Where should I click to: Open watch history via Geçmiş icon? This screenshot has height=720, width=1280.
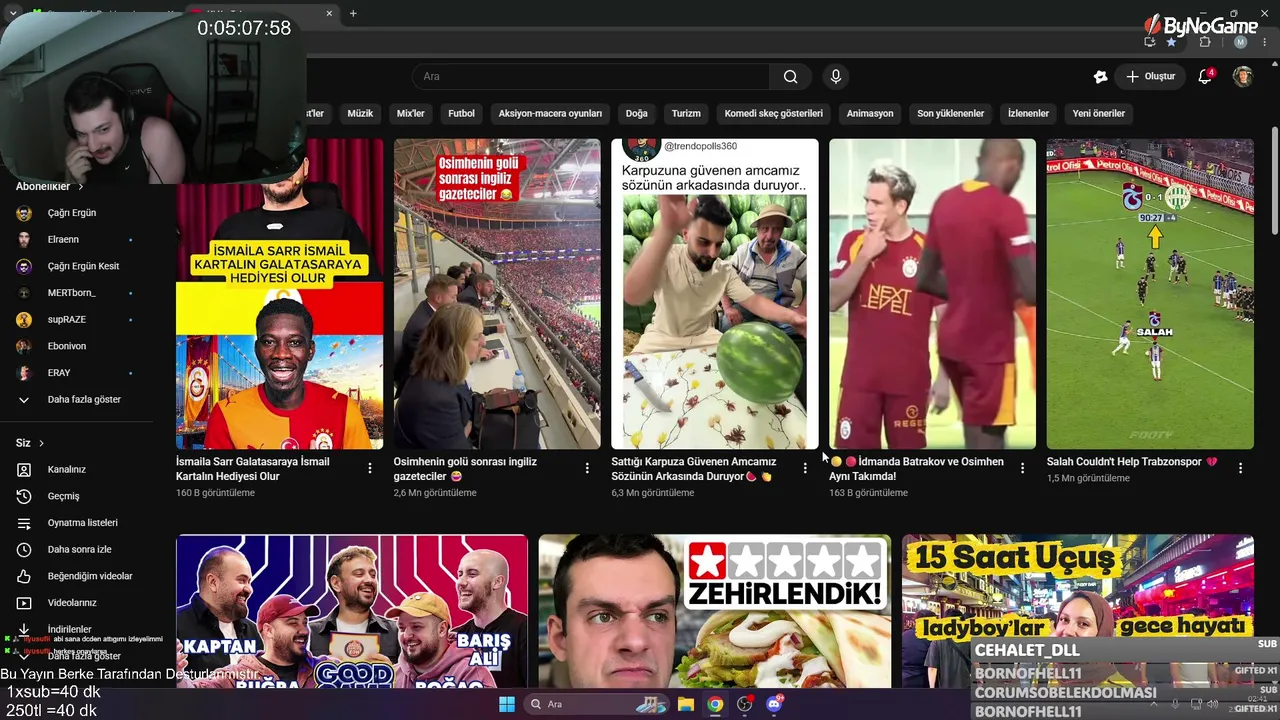pos(24,496)
